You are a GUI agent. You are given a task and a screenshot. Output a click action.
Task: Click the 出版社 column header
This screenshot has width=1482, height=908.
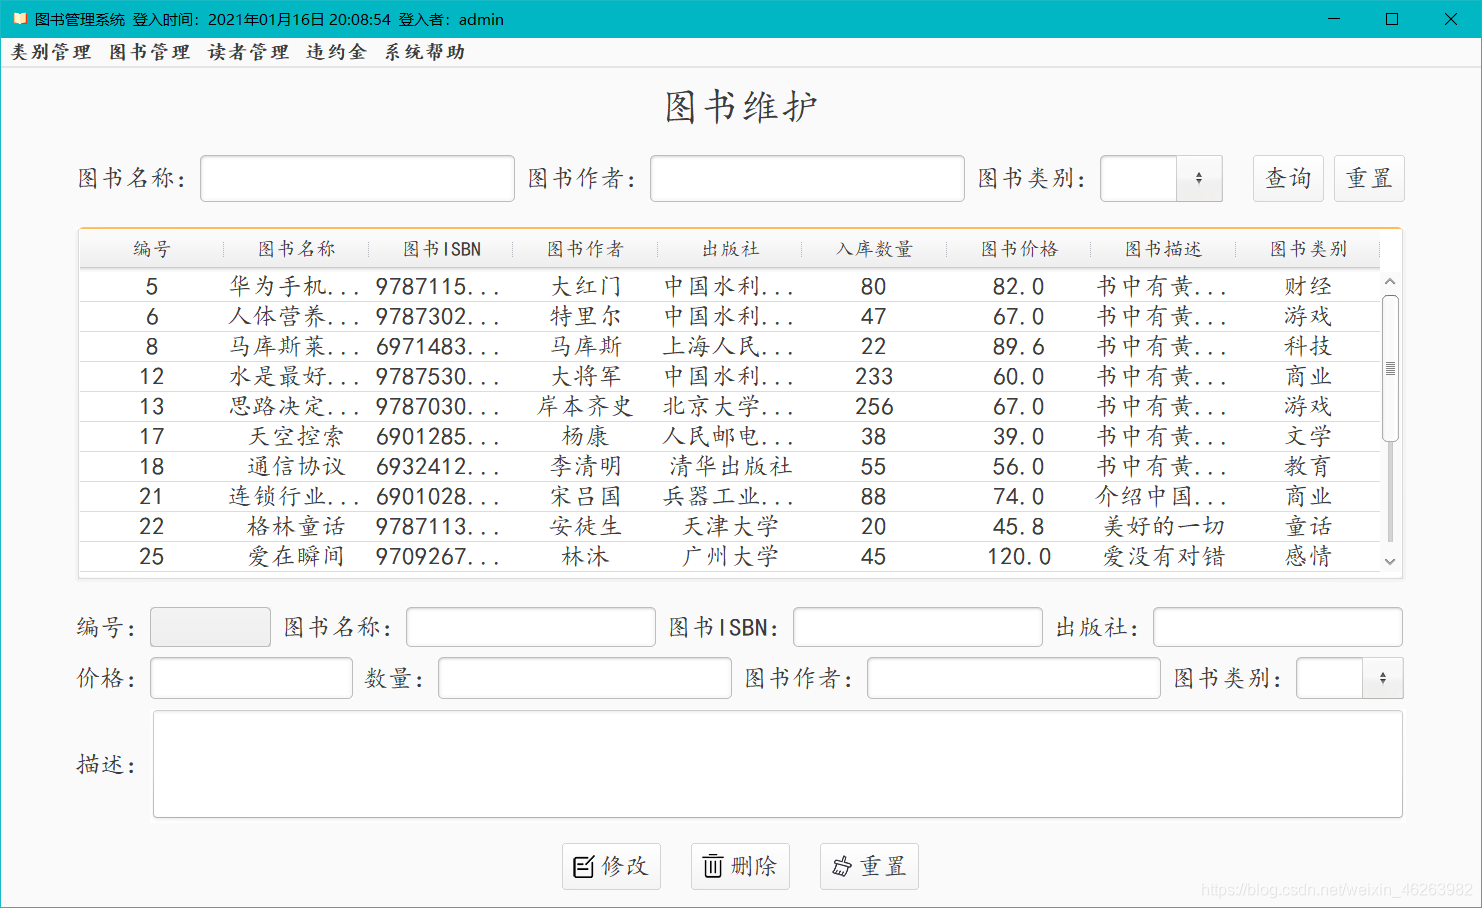pos(730,249)
